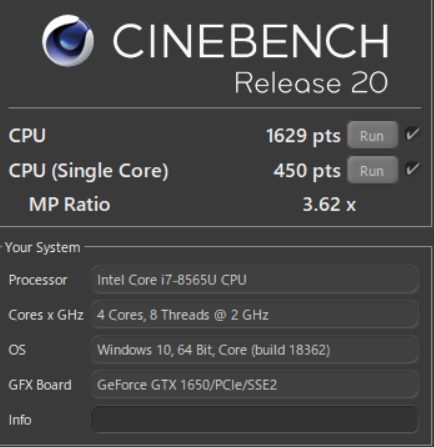Viewport: 434px width, 447px height.
Task: Run the CPU multi-core benchmark
Action: pos(373,135)
